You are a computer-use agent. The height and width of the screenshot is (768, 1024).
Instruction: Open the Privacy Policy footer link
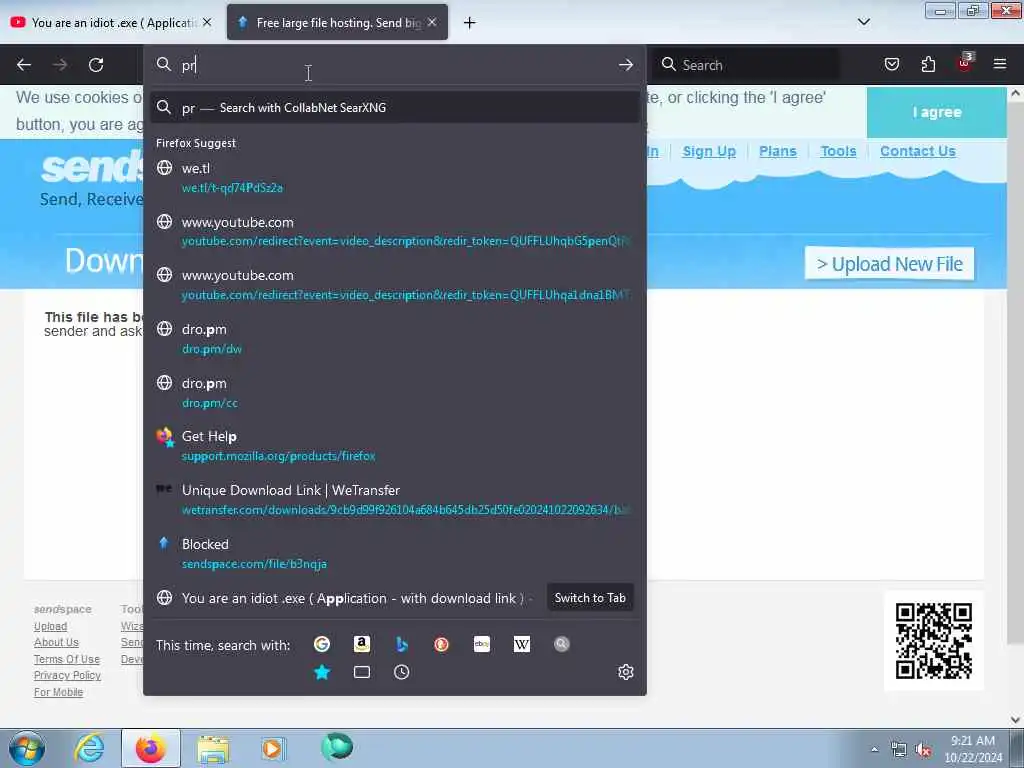(x=67, y=675)
